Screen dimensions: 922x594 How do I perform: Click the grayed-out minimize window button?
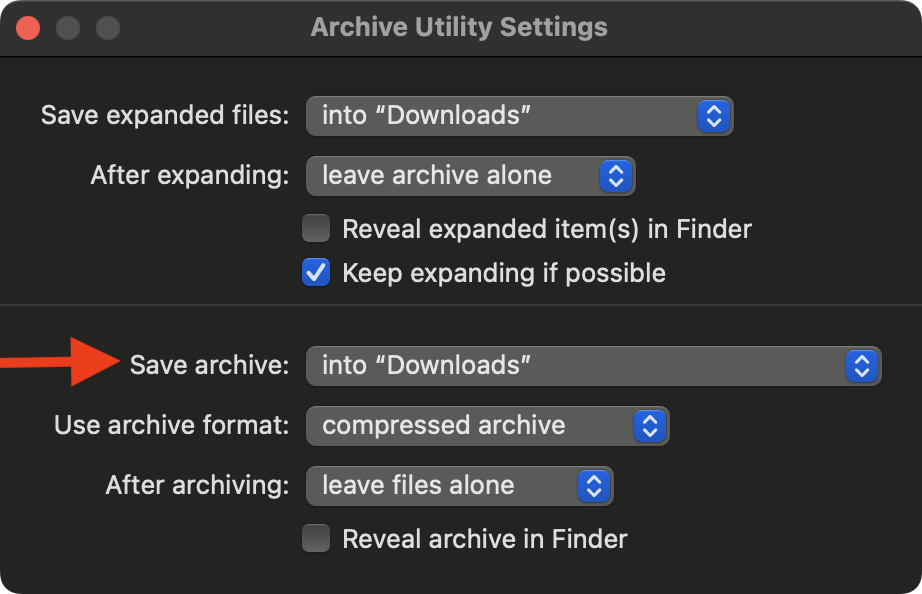click(x=68, y=27)
